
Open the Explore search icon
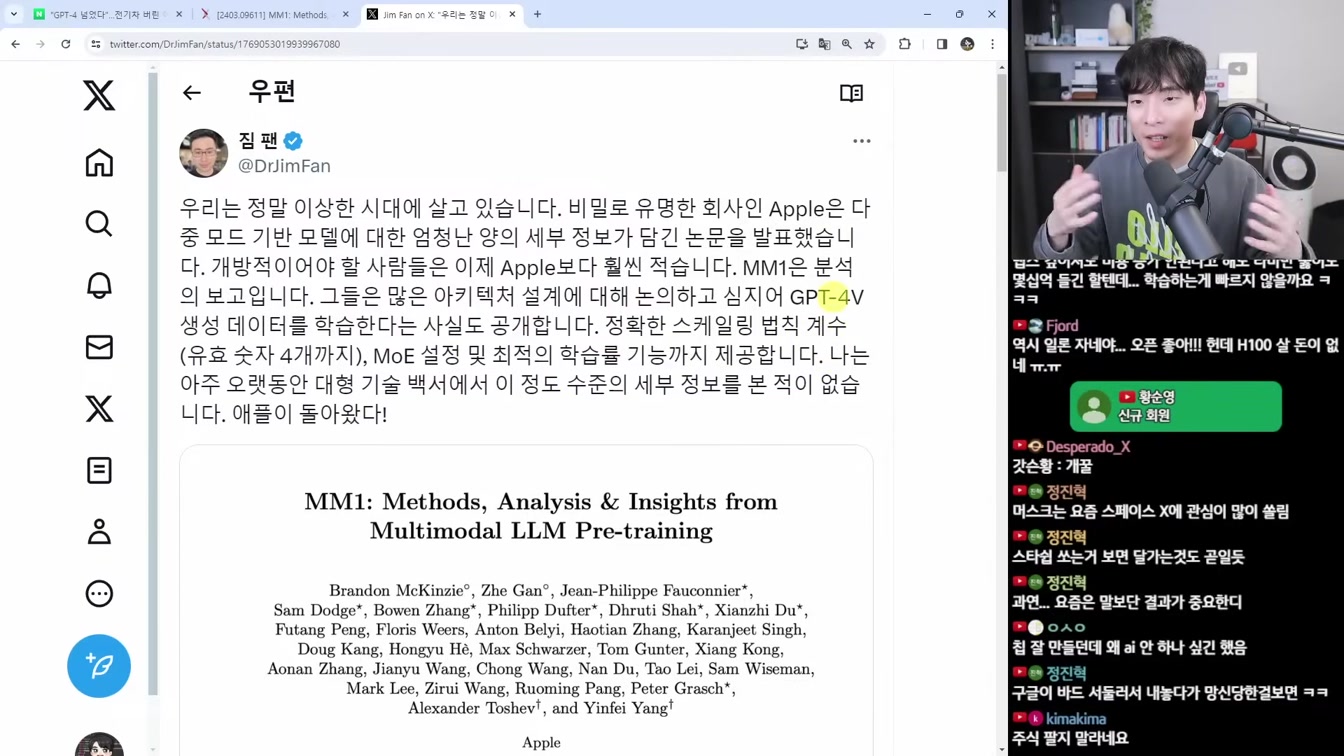(99, 224)
